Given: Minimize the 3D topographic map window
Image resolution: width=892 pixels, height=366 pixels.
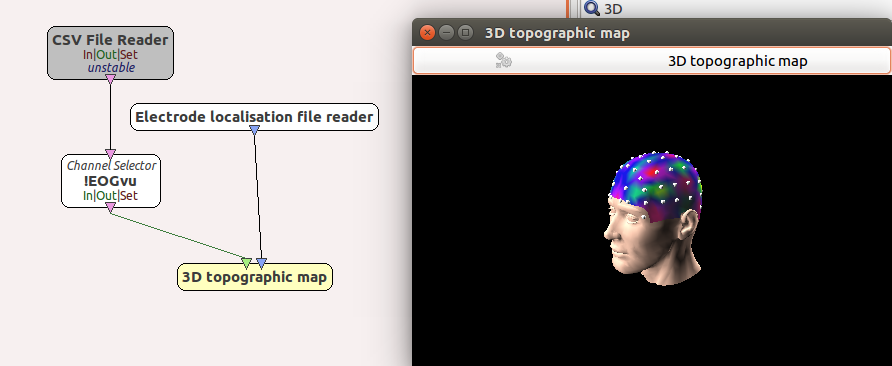Looking at the screenshot, I should (447, 32).
